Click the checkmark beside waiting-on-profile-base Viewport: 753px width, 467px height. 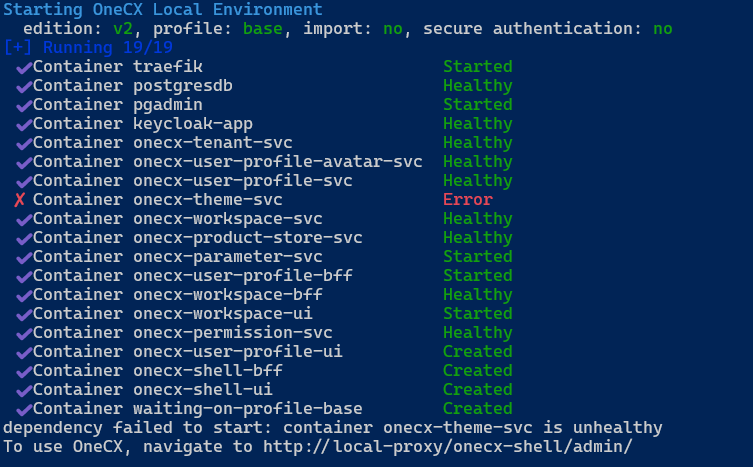point(24,409)
